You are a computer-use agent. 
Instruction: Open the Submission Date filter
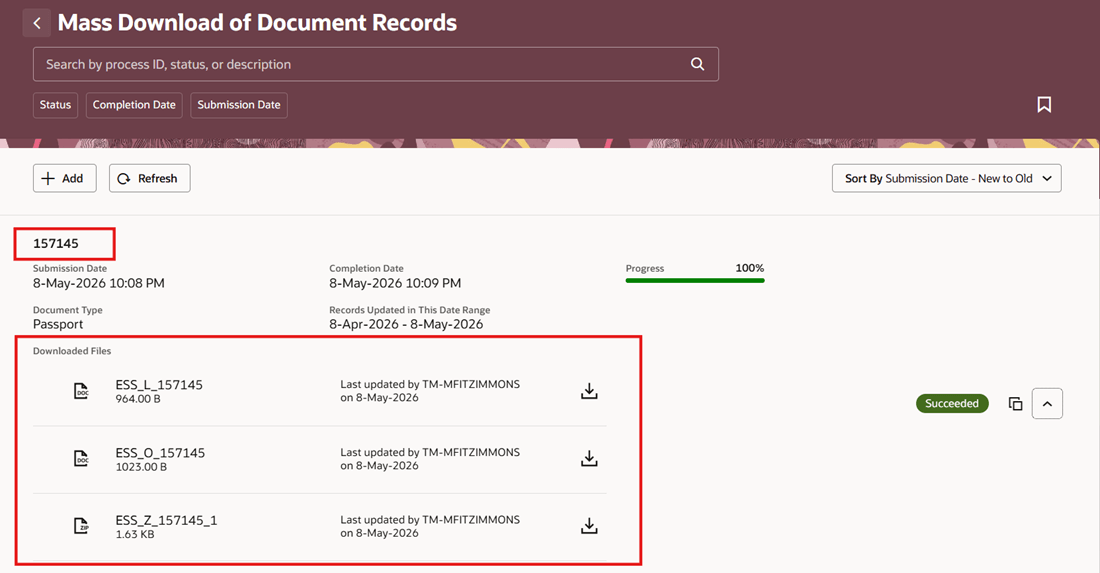239,105
